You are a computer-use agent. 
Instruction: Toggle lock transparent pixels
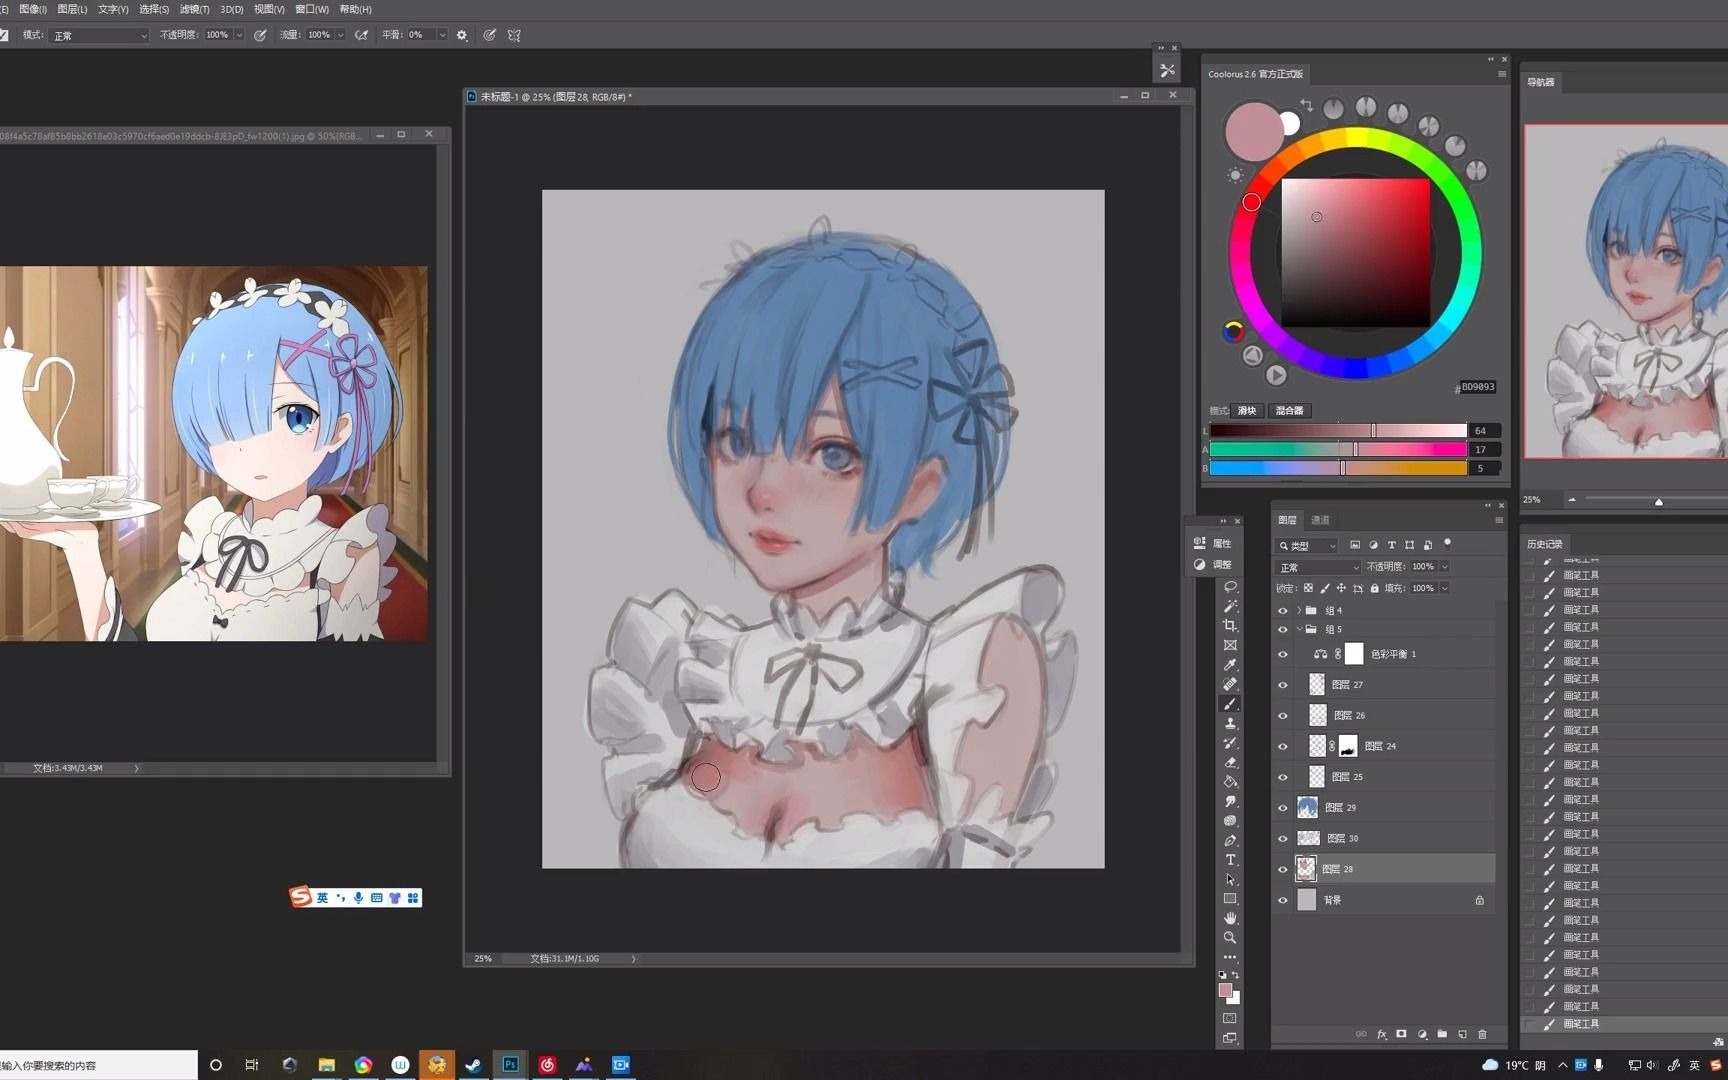click(1308, 588)
